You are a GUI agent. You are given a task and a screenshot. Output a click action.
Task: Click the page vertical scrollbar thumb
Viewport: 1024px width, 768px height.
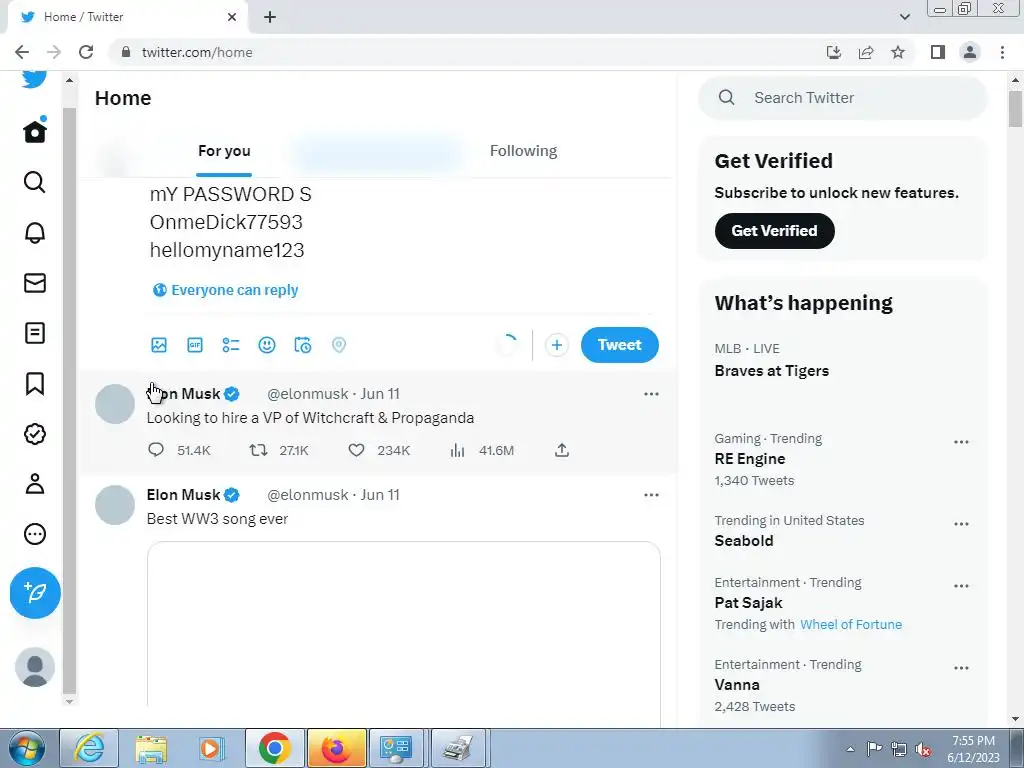[1016, 109]
